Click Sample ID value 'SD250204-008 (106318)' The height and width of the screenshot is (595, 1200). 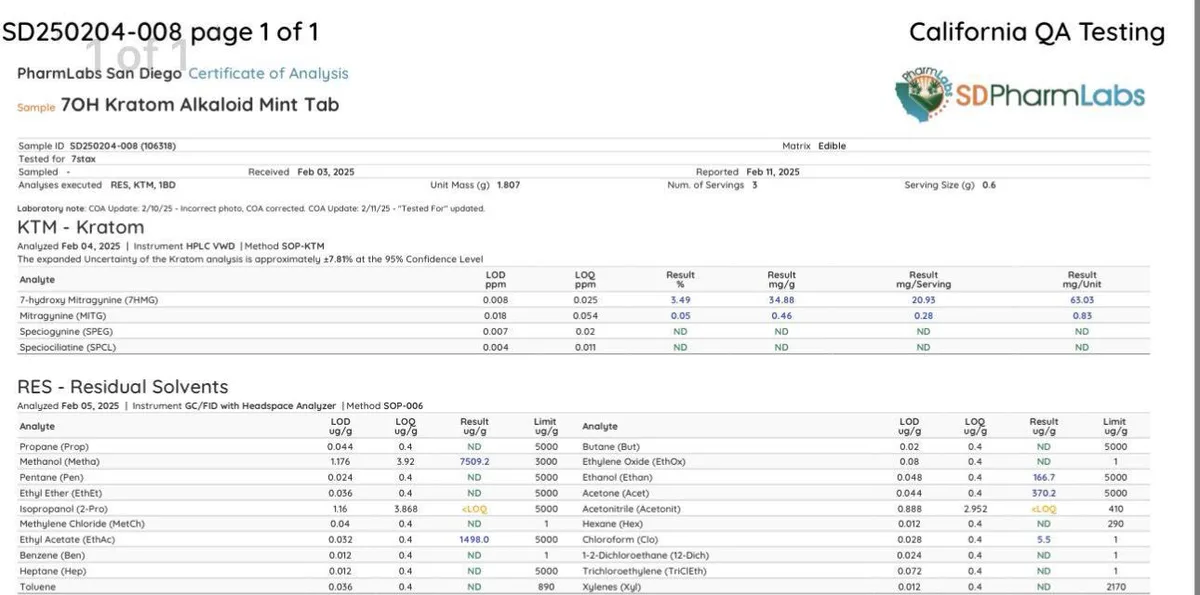coord(123,146)
